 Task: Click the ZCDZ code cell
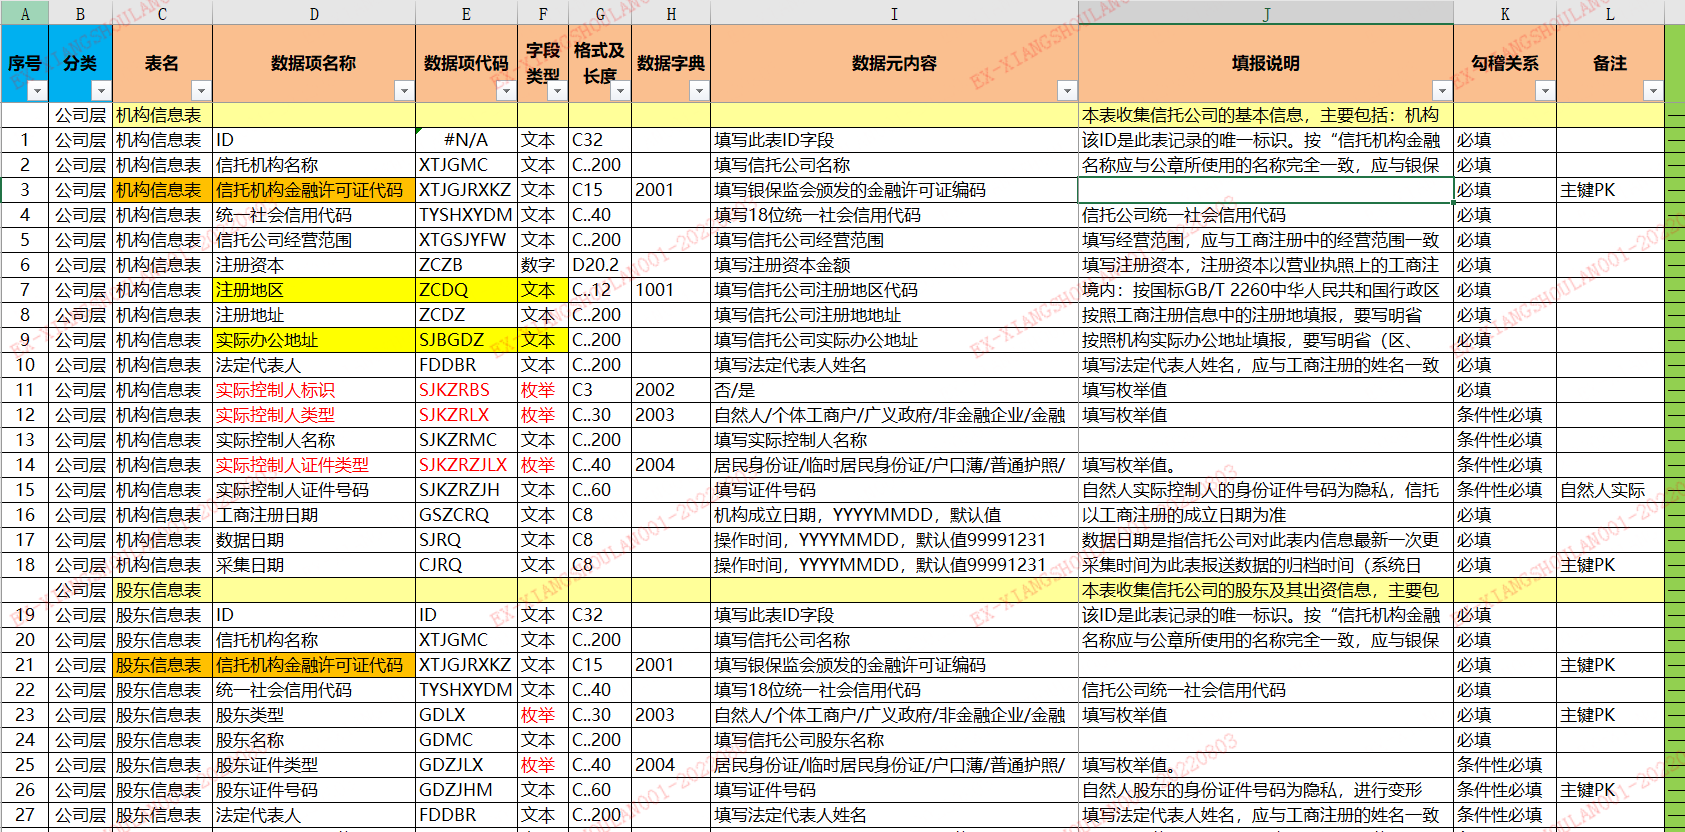(x=466, y=315)
